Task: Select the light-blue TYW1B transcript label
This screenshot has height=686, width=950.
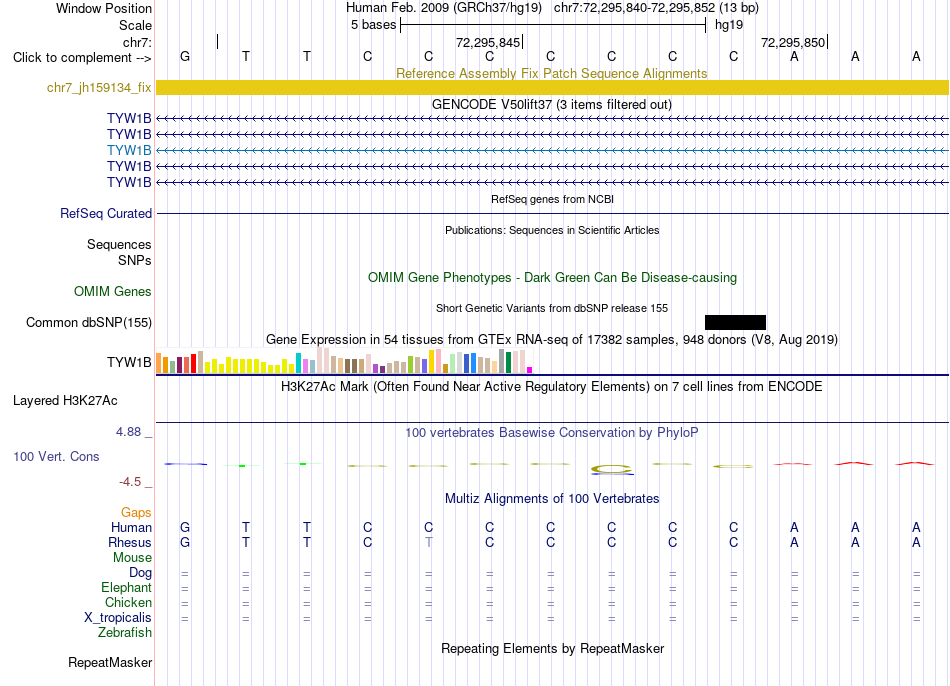Action: click(129, 150)
